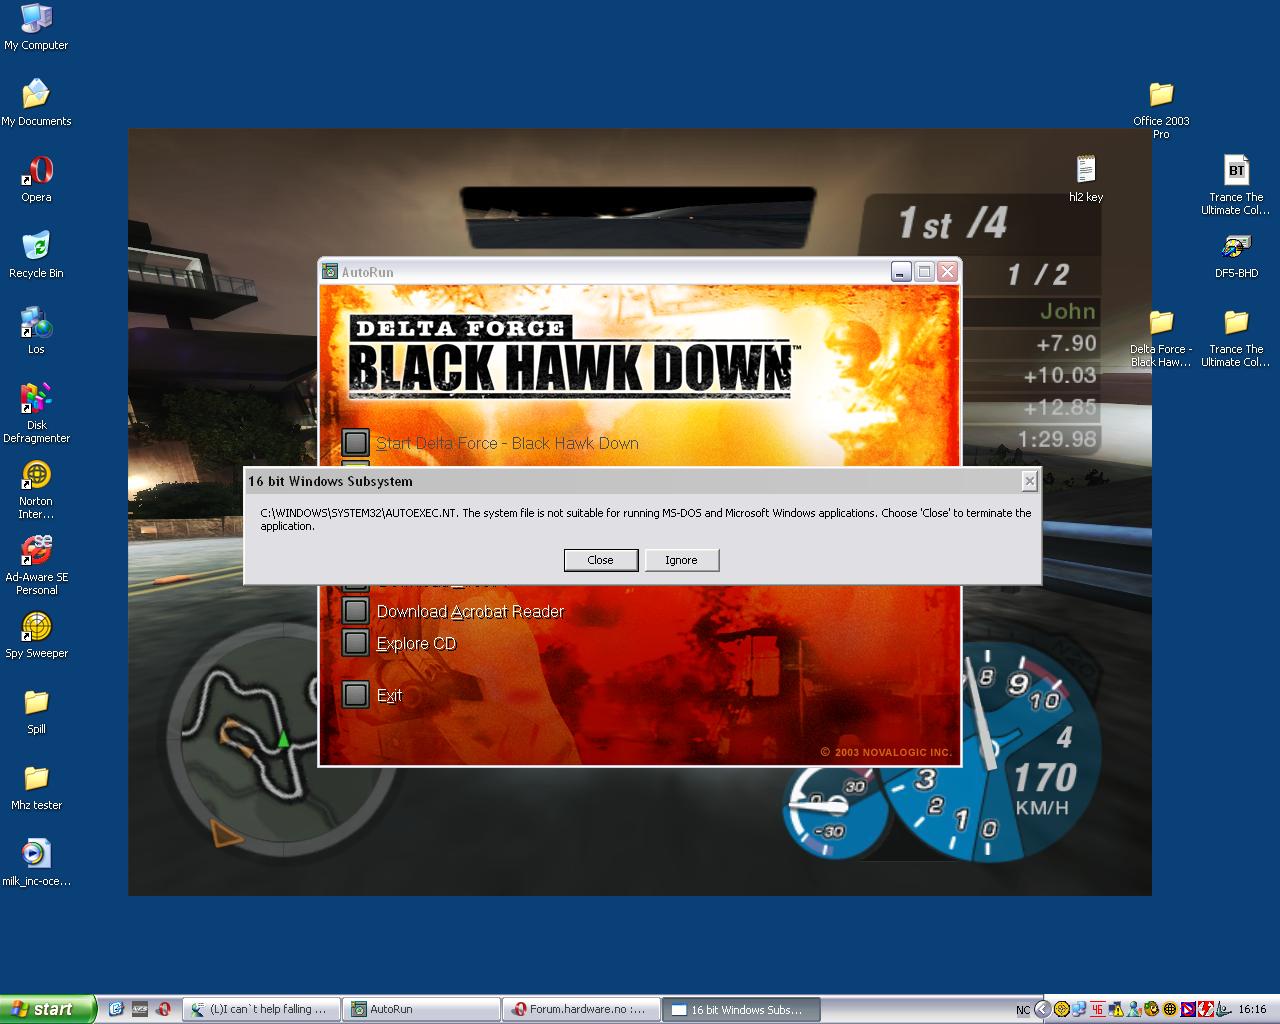
Task: Start Delta Force - Black Hawk Down
Action: (507, 443)
